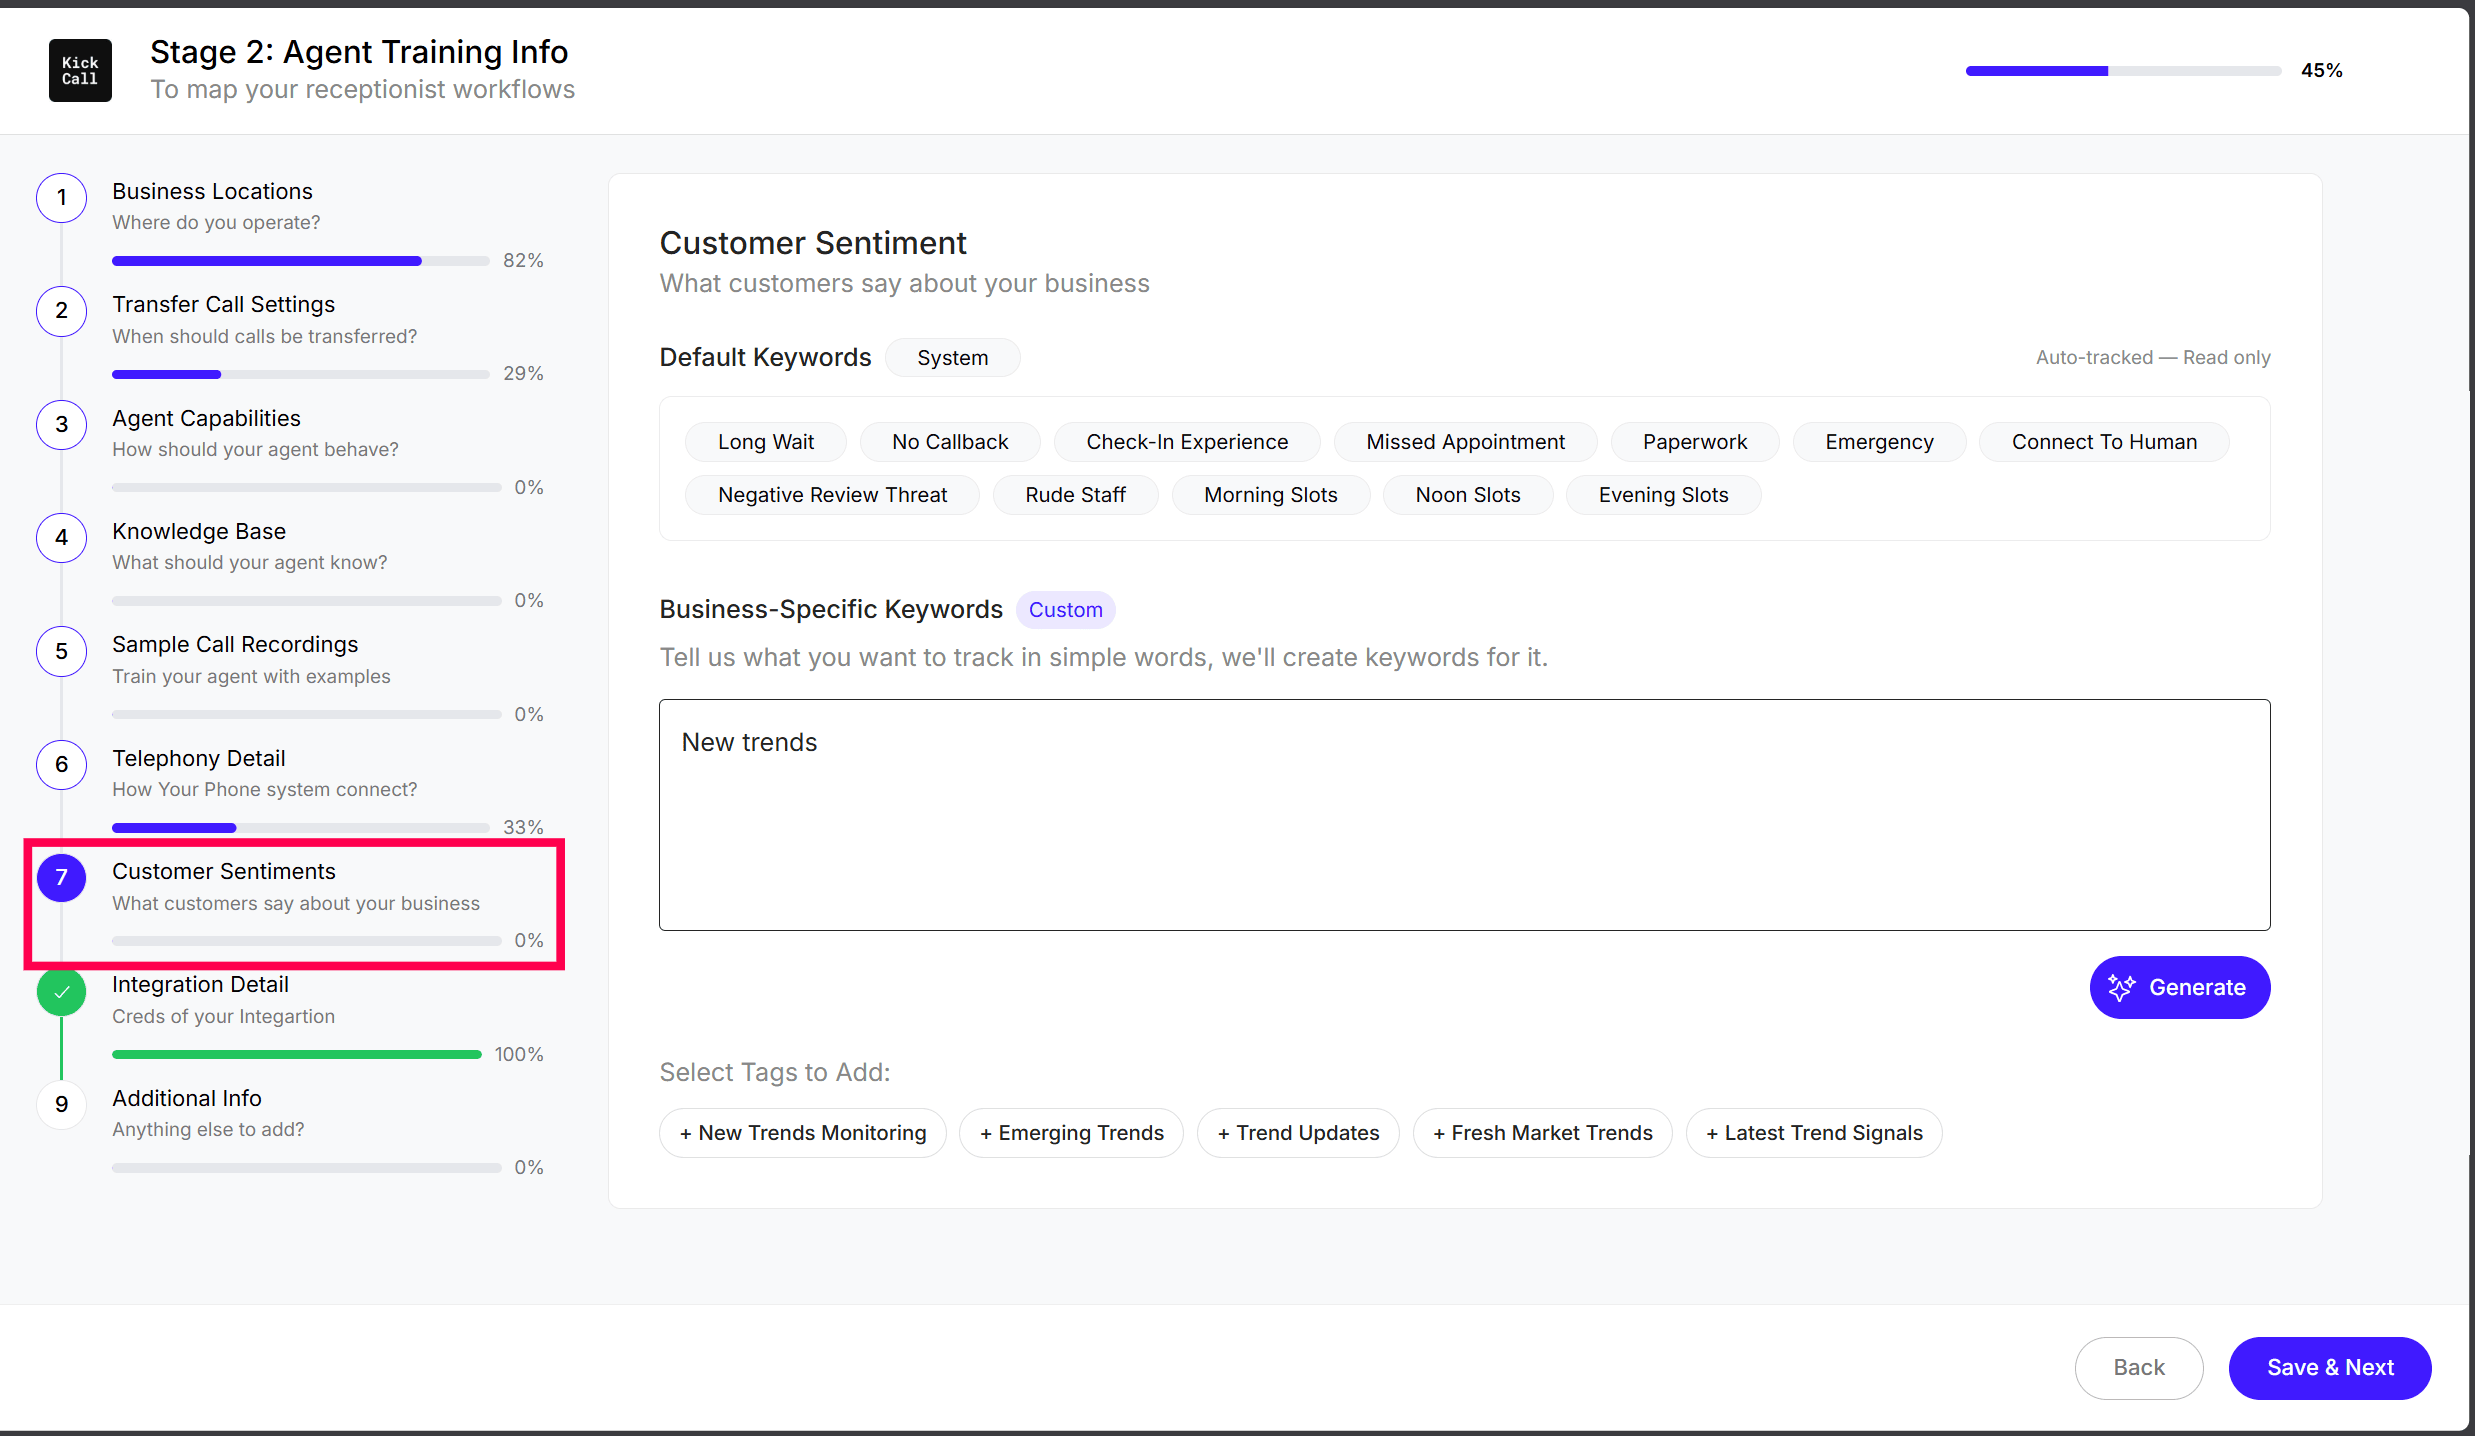Click the 'Customer Sentiment' panel heading
Screen dimensions: 2475x1436
pyautogui.click(x=813, y=243)
